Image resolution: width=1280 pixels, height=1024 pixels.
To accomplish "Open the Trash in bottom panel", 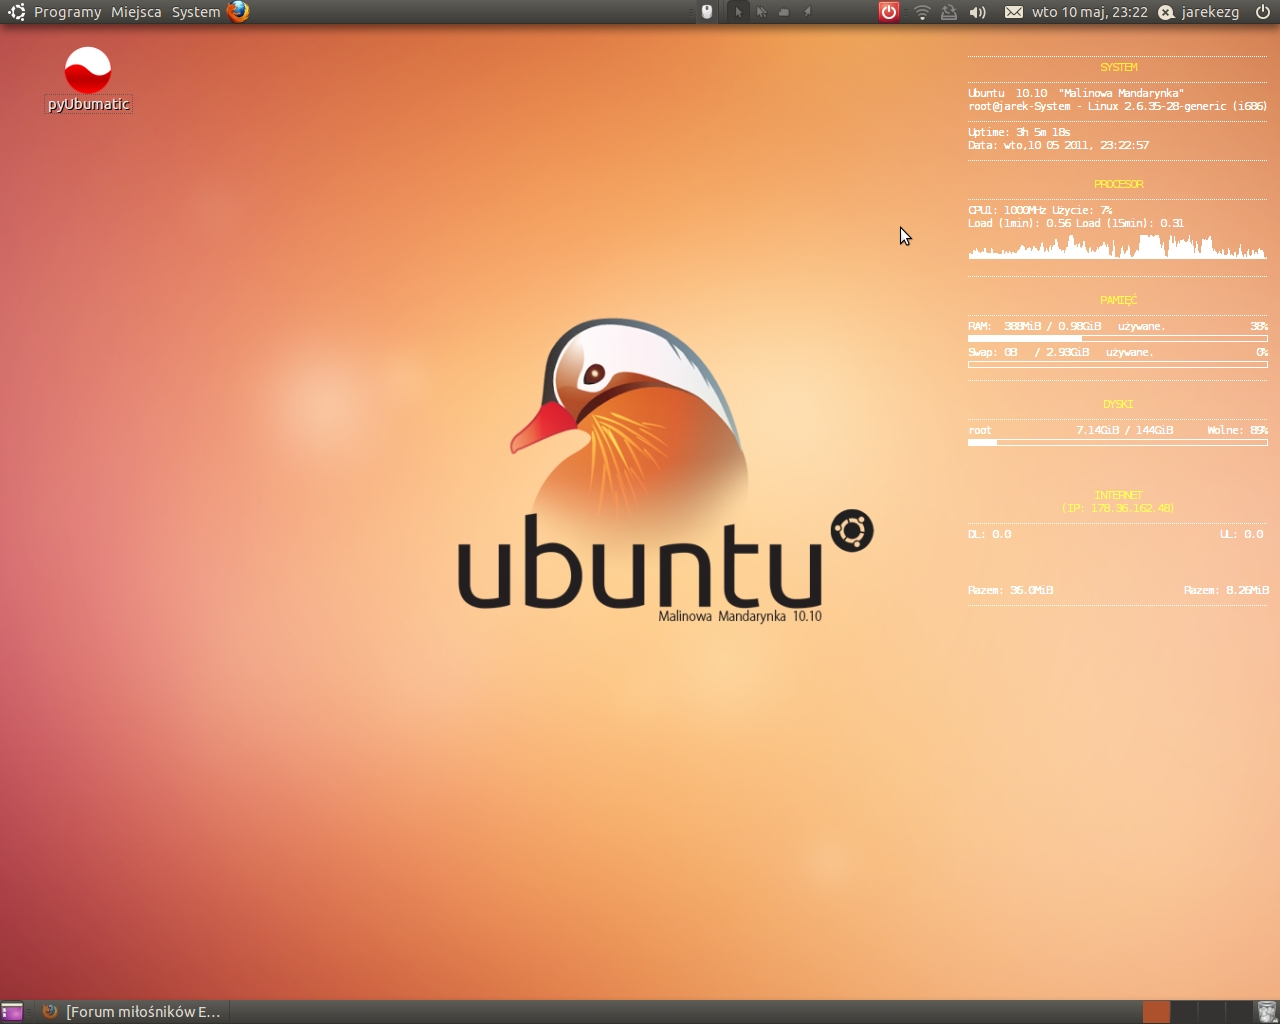I will point(1266,1012).
